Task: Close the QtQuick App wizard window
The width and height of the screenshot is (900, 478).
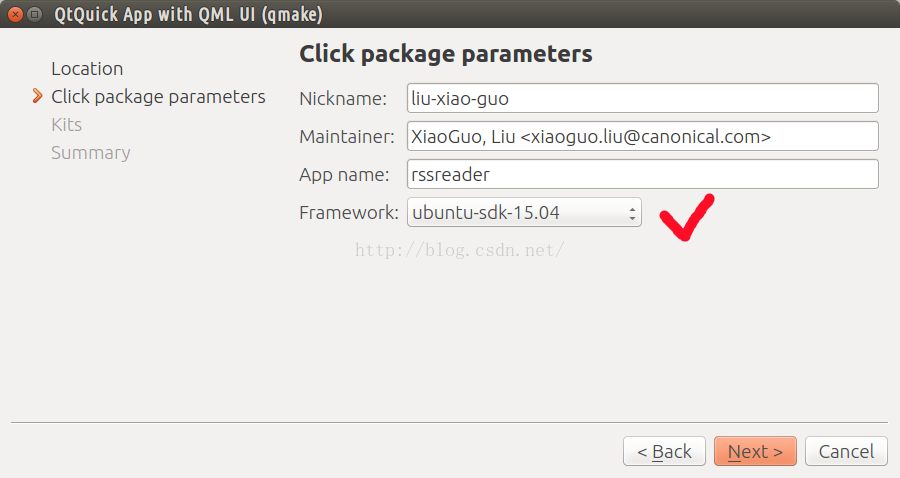Action: 15,14
